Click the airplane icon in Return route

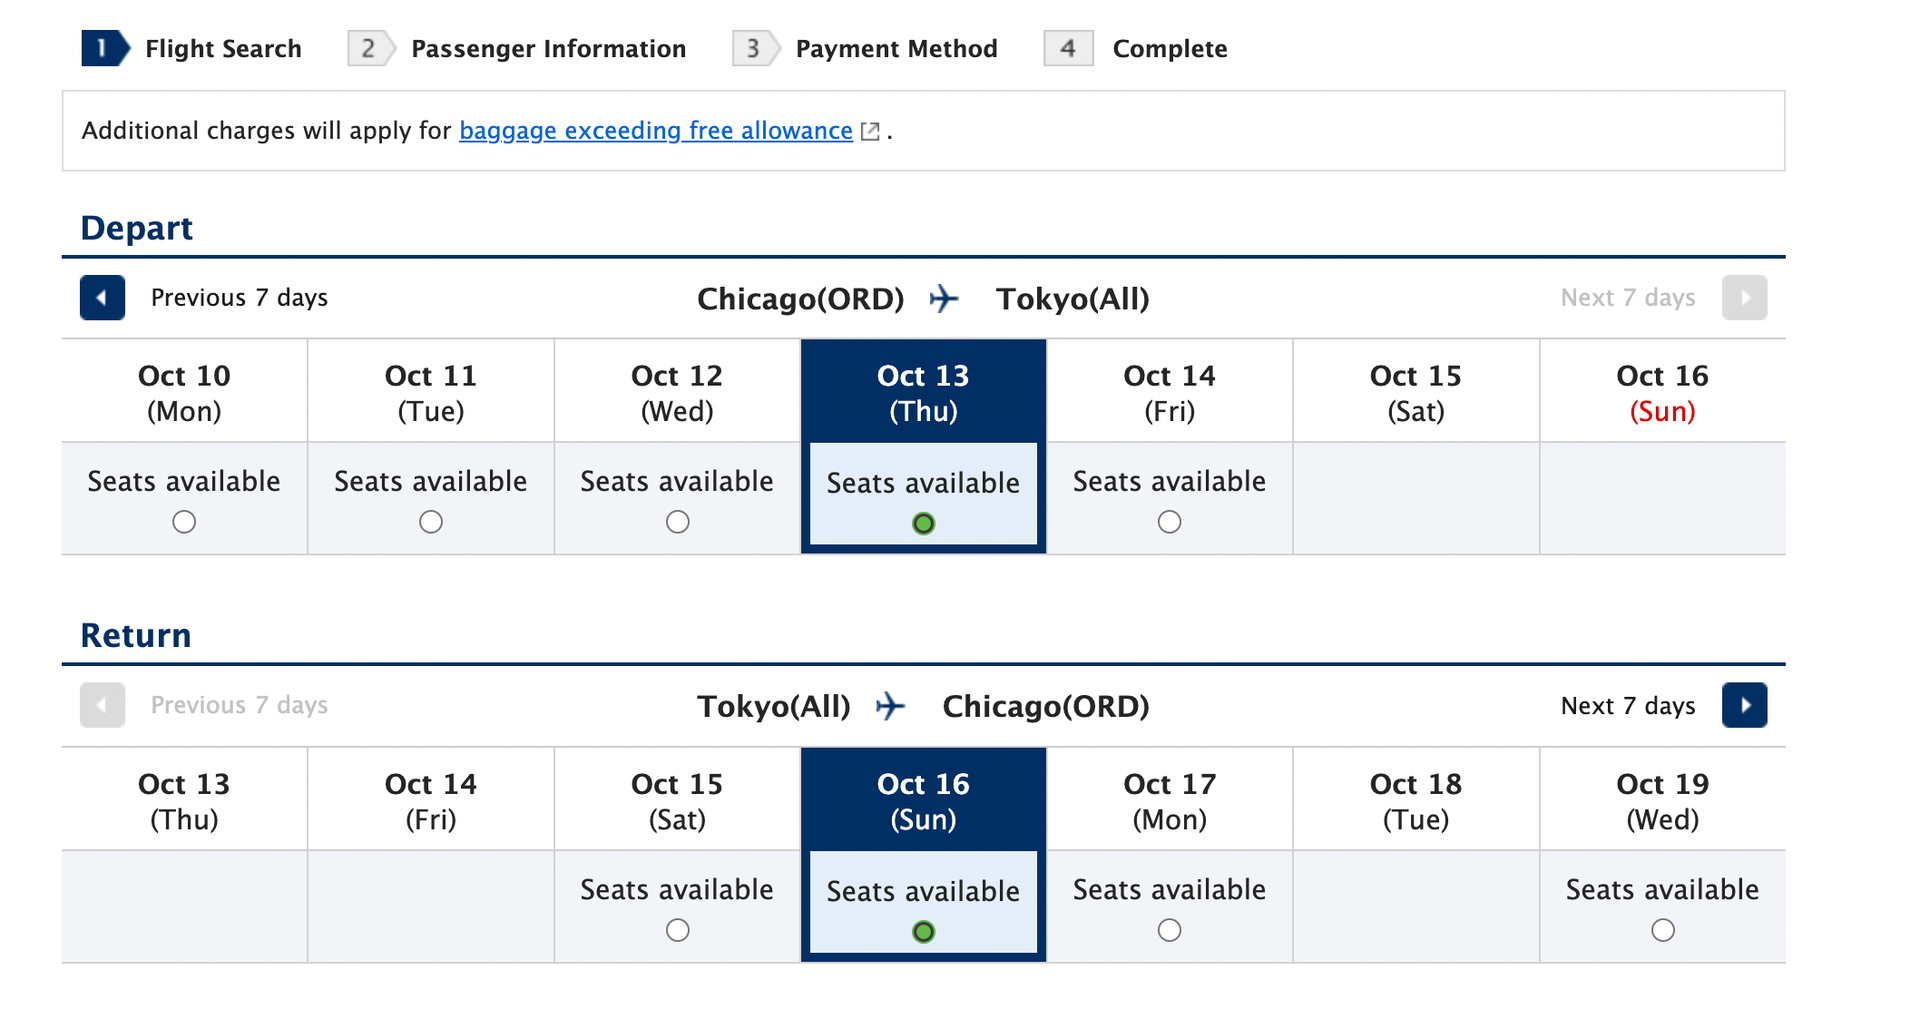(x=890, y=707)
